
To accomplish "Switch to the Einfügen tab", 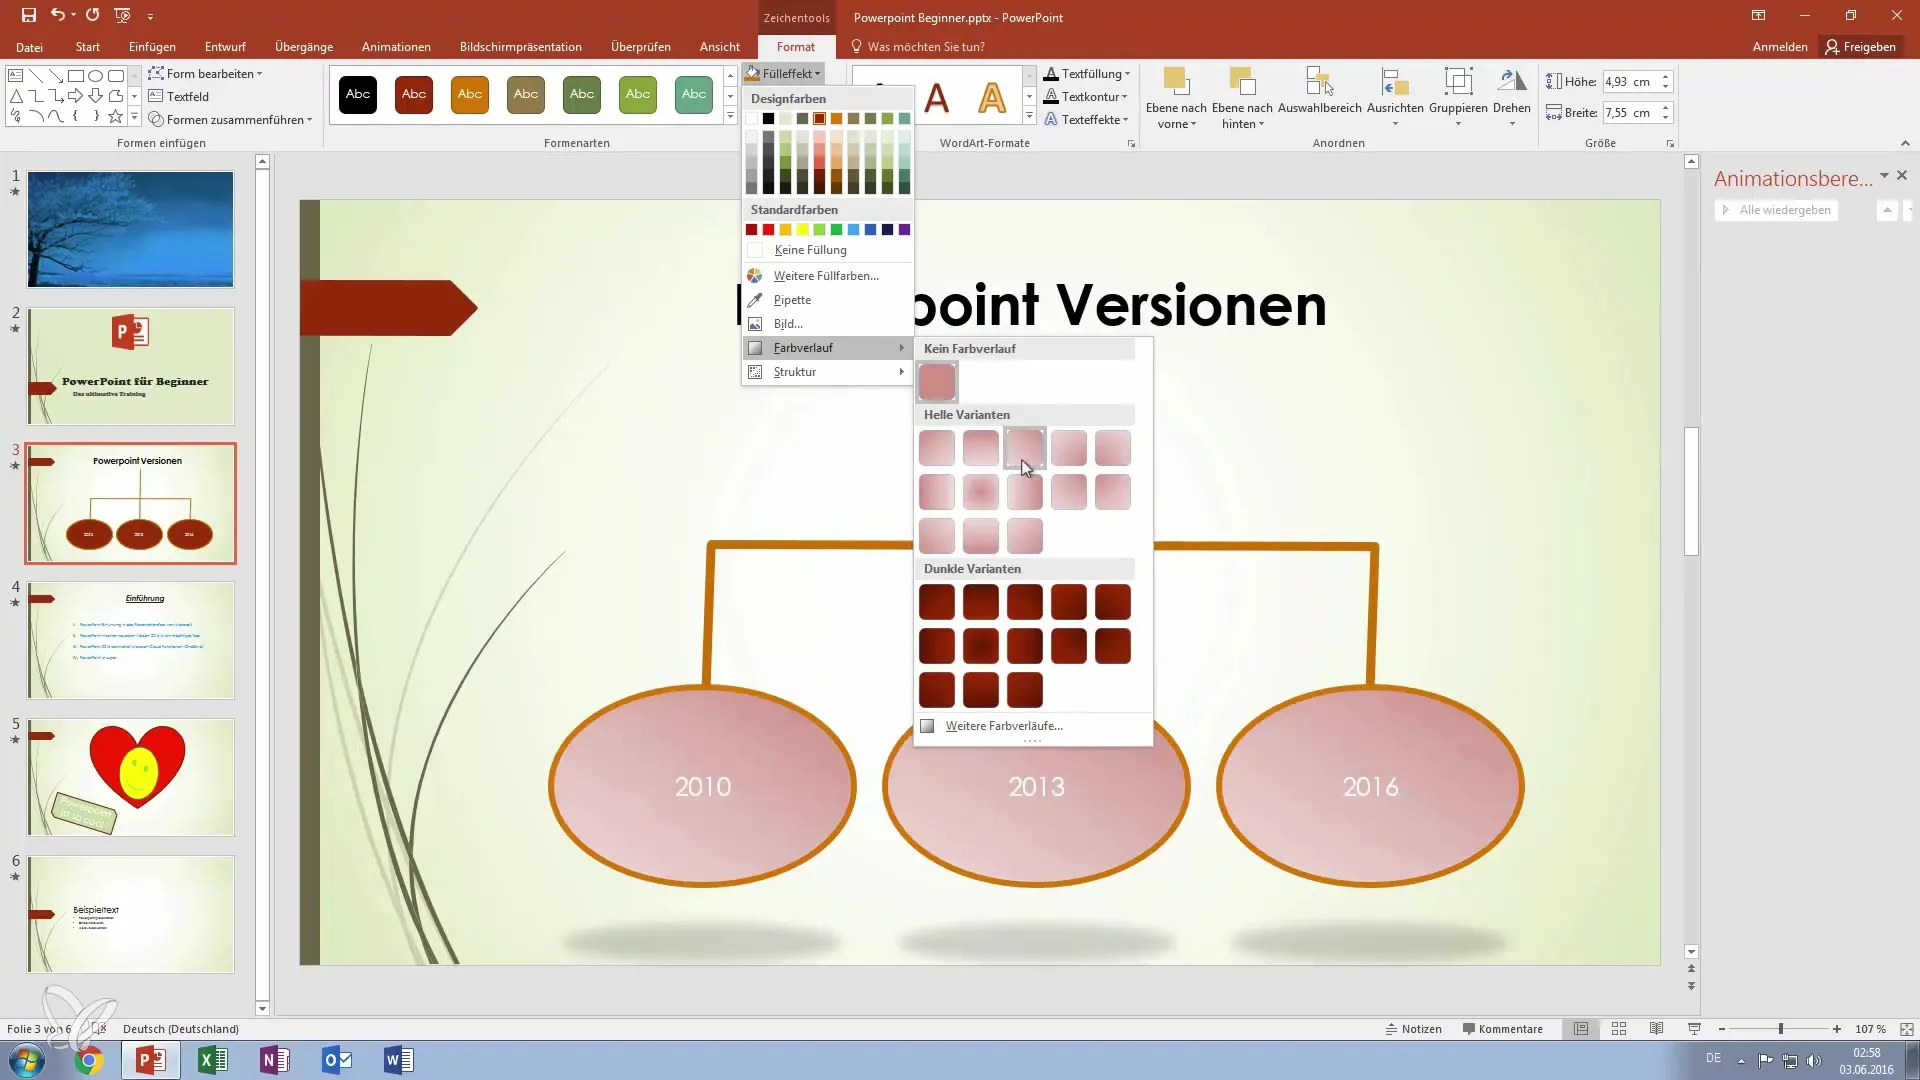I will point(152,47).
